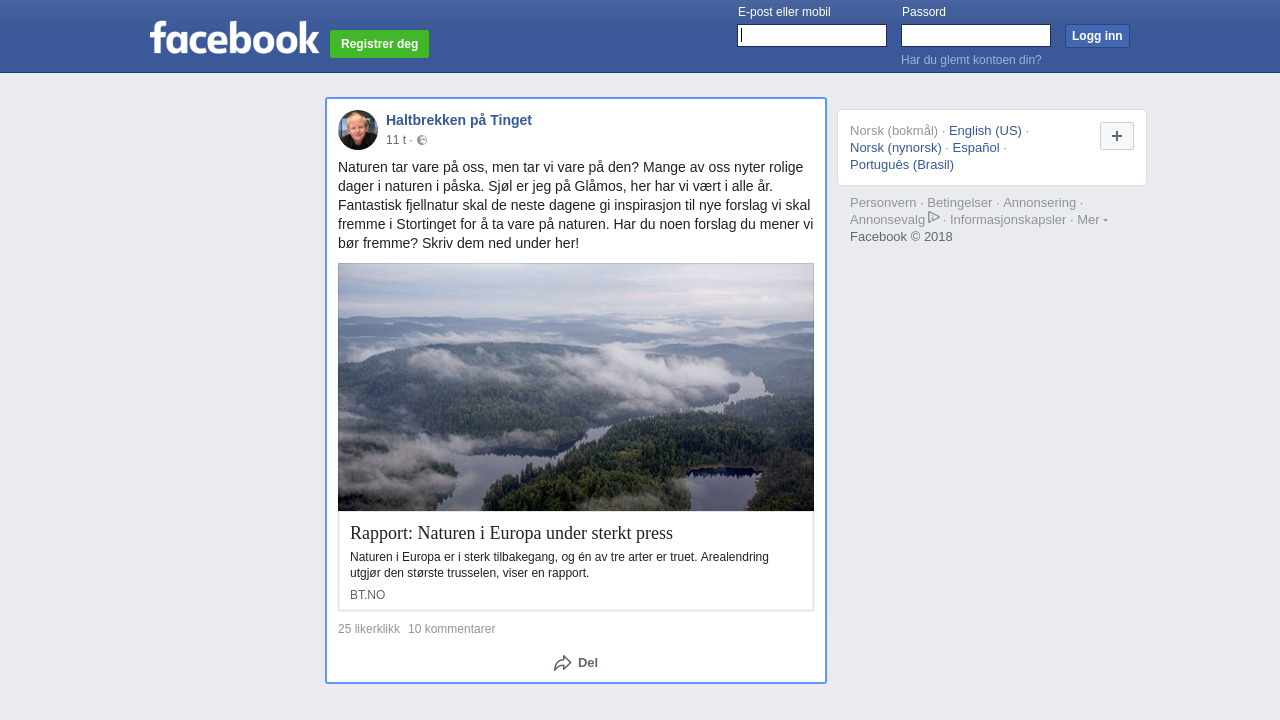Open the Personvern footer link
Screen dimensions: 1280x720
883,203
